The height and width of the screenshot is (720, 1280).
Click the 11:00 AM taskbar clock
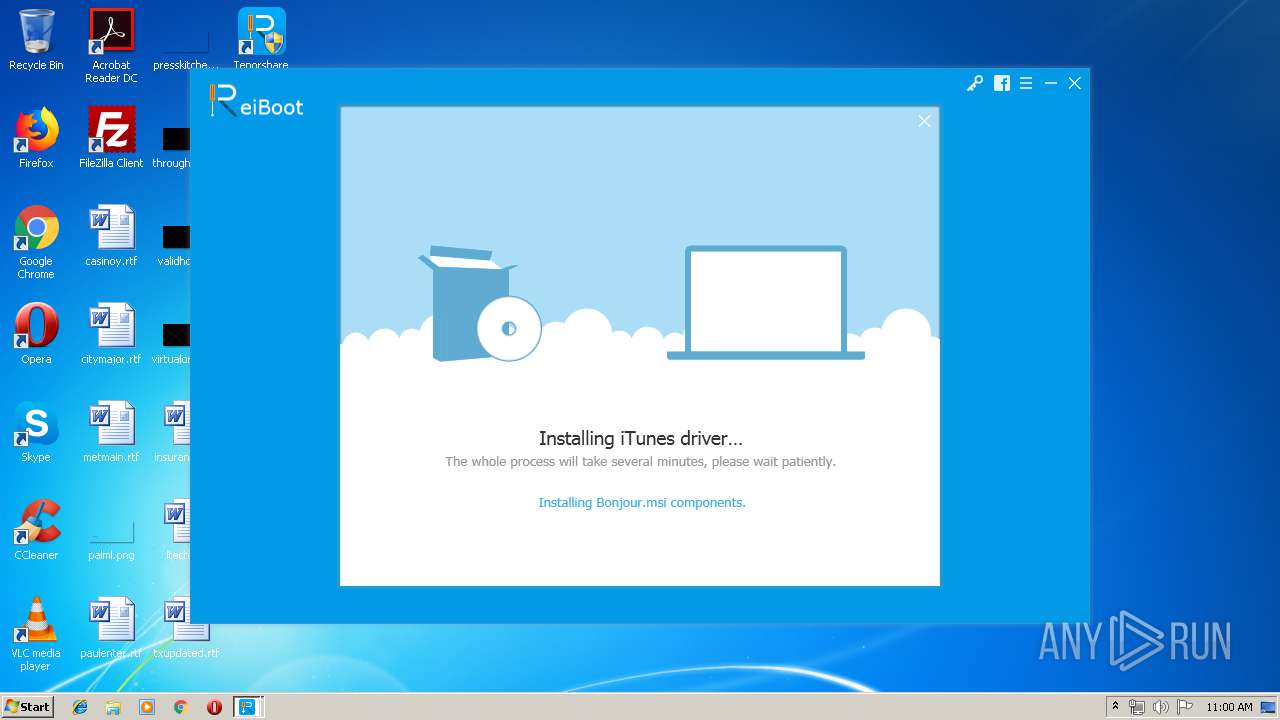pos(1229,707)
